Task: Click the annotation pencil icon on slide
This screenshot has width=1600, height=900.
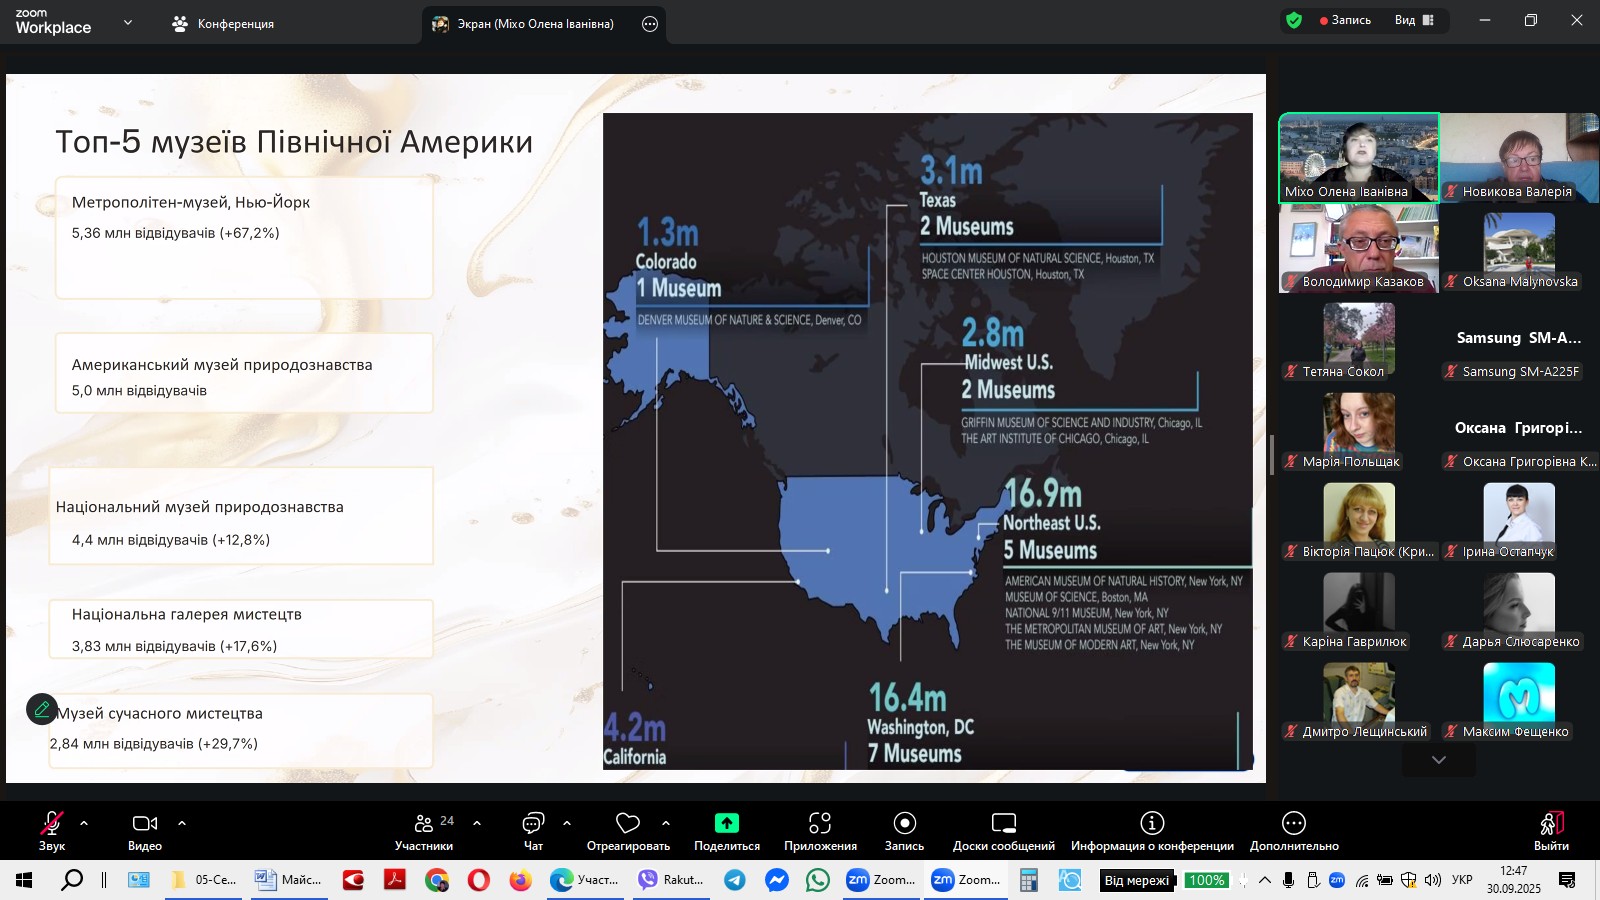Action: pyautogui.click(x=42, y=709)
